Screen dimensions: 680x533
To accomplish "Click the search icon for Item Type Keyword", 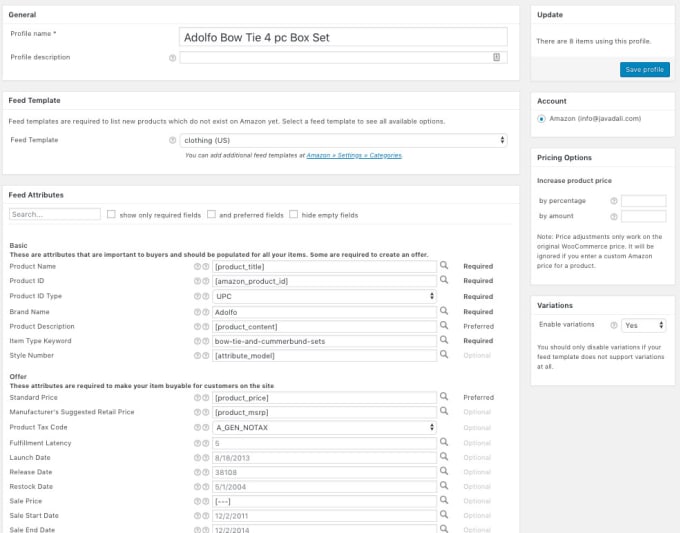I will tap(444, 340).
